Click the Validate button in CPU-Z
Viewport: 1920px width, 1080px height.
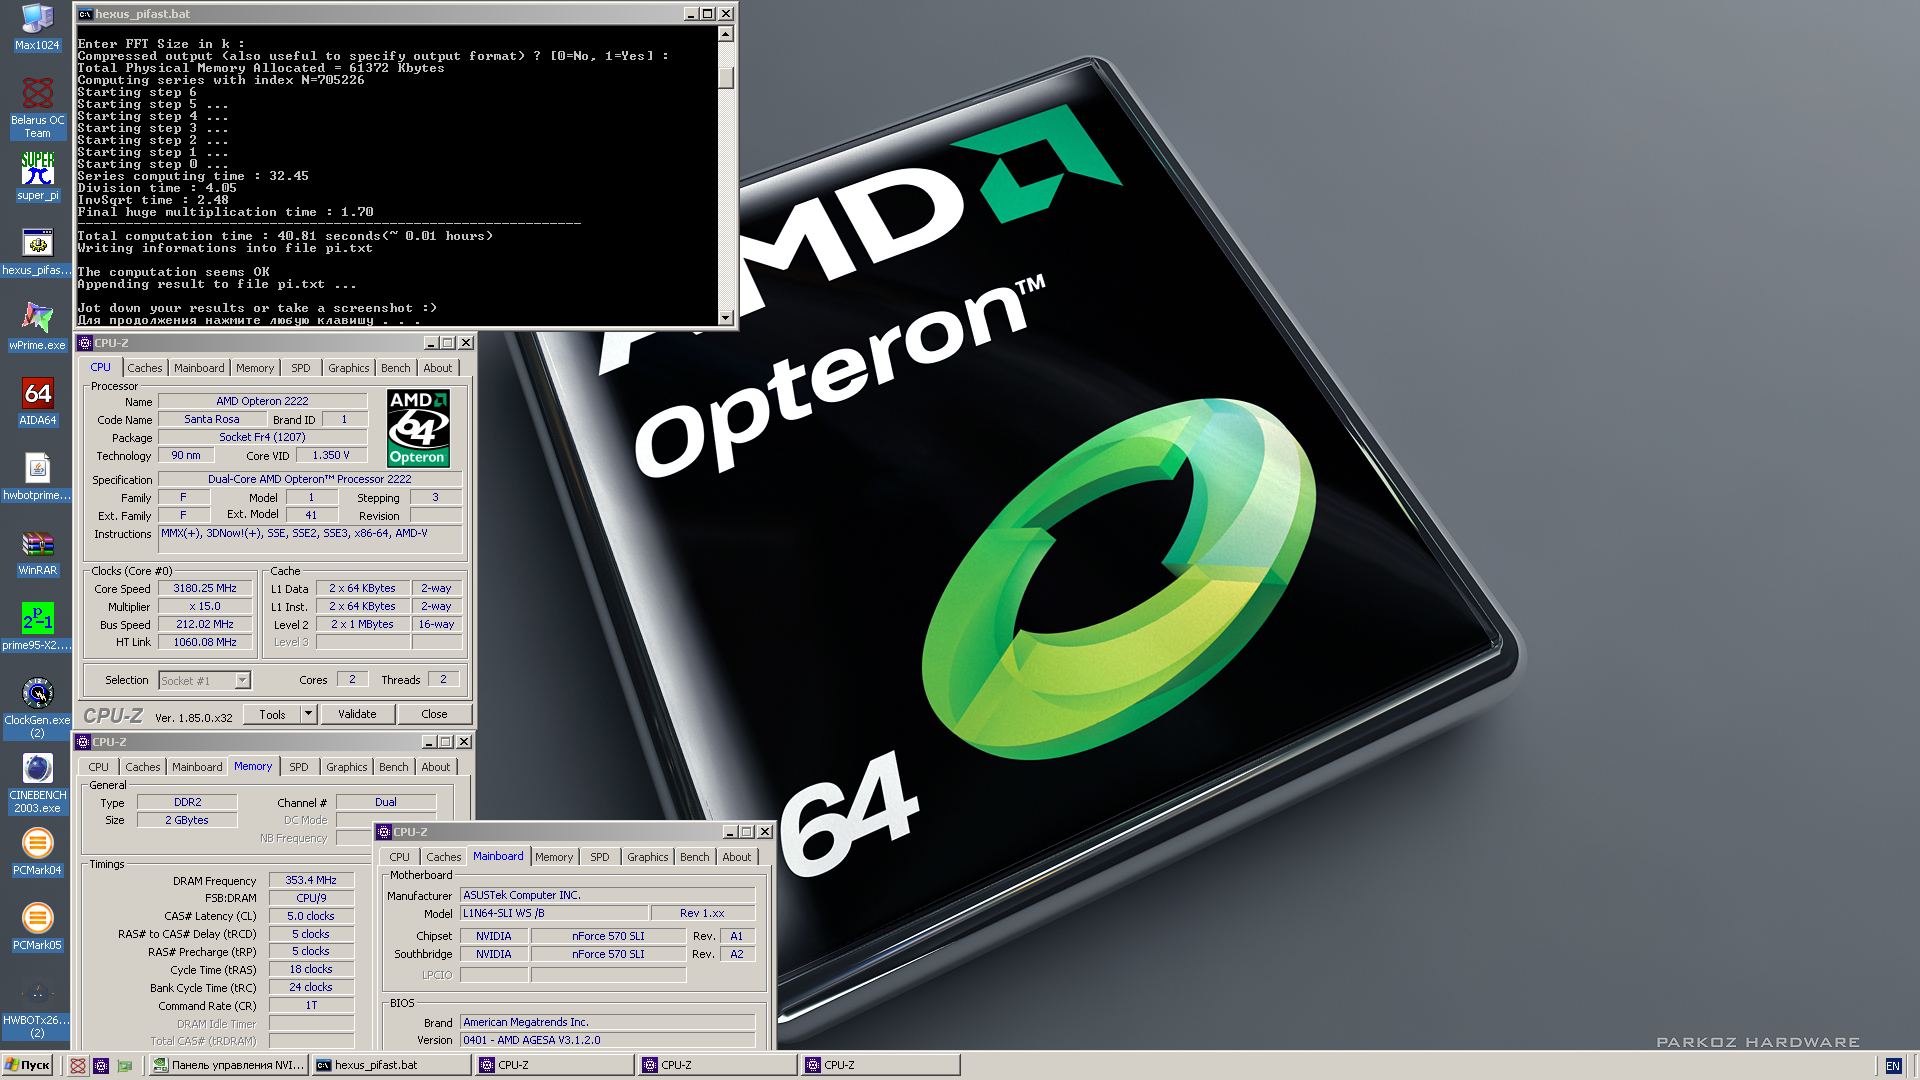pyautogui.click(x=357, y=714)
